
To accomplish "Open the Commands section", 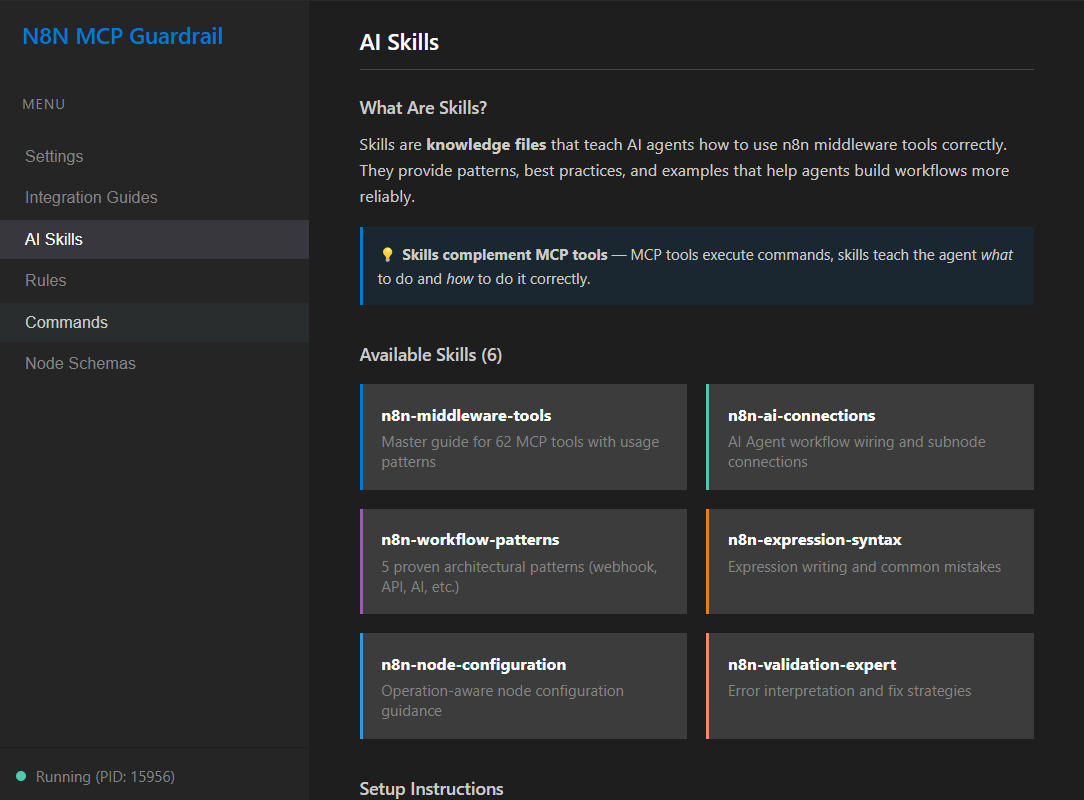I will point(66,322).
